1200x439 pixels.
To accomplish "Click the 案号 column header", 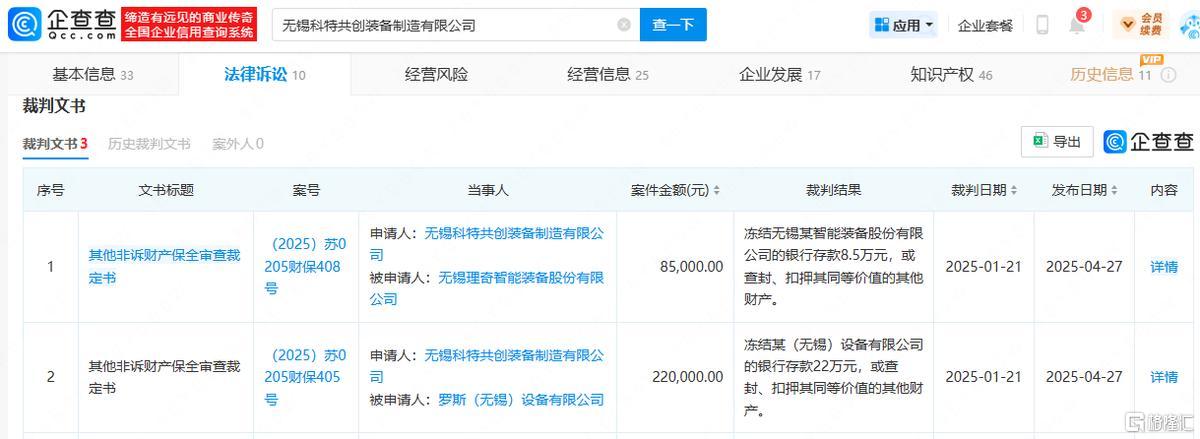I will tap(306, 190).
